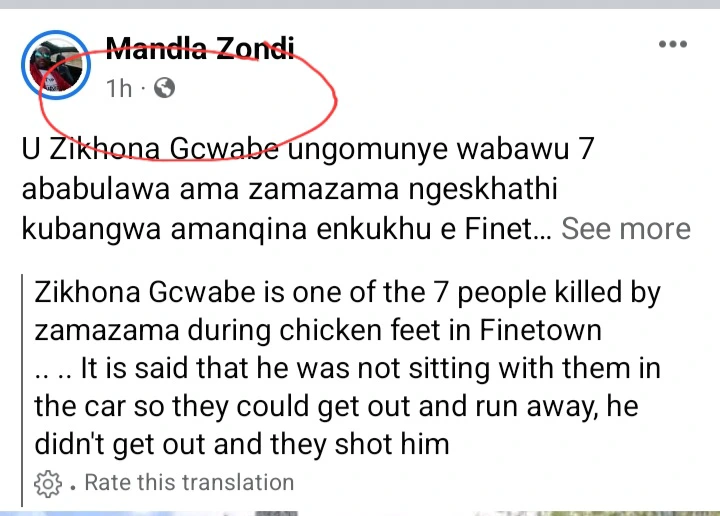This screenshot has height=516, width=720.
Task: Click translated line 'the car so they could'
Action: [337, 406]
